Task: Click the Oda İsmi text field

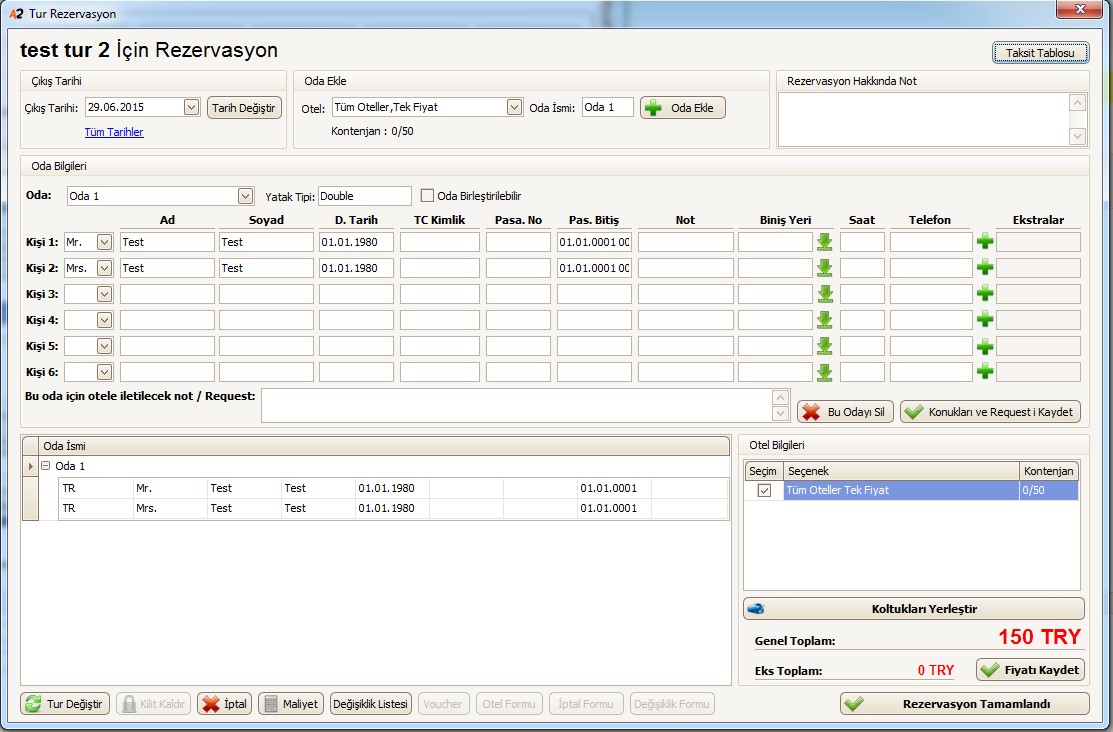Action: pyautogui.click(x=608, y=107)
